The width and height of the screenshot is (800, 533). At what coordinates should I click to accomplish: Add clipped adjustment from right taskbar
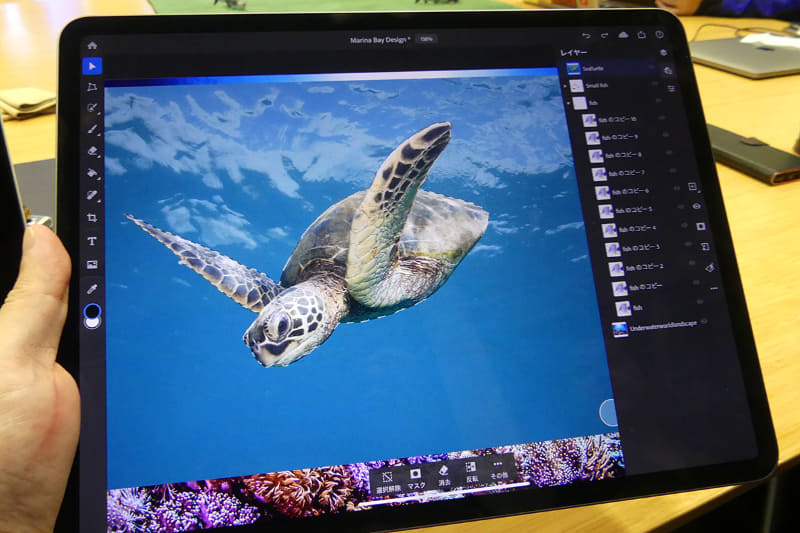pyautogui.click(x=705, y=246)
